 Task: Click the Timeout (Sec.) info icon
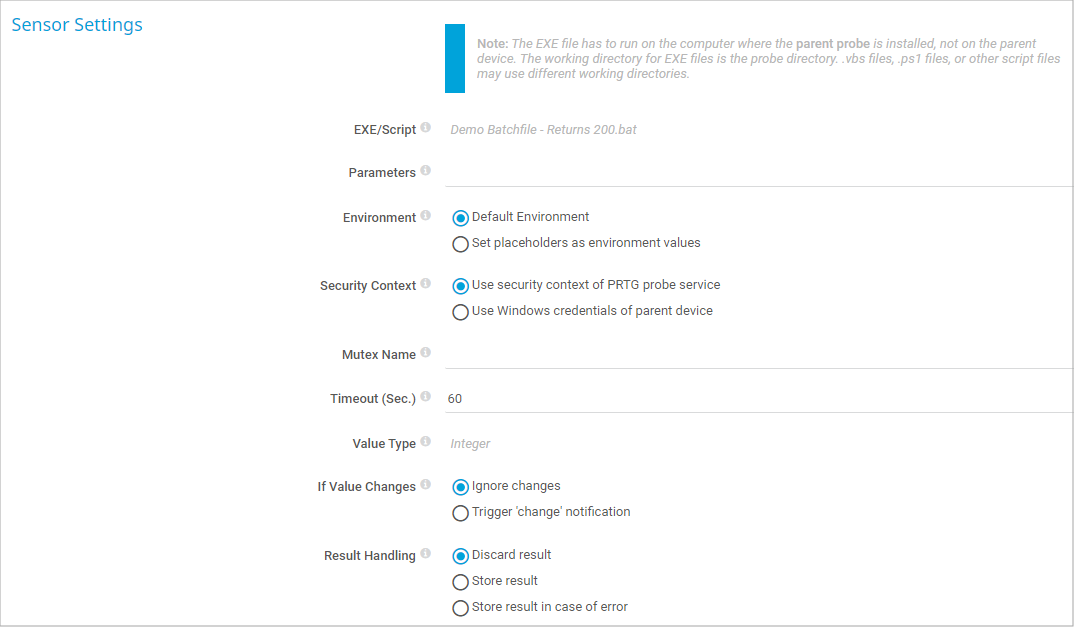pos(426,397)
